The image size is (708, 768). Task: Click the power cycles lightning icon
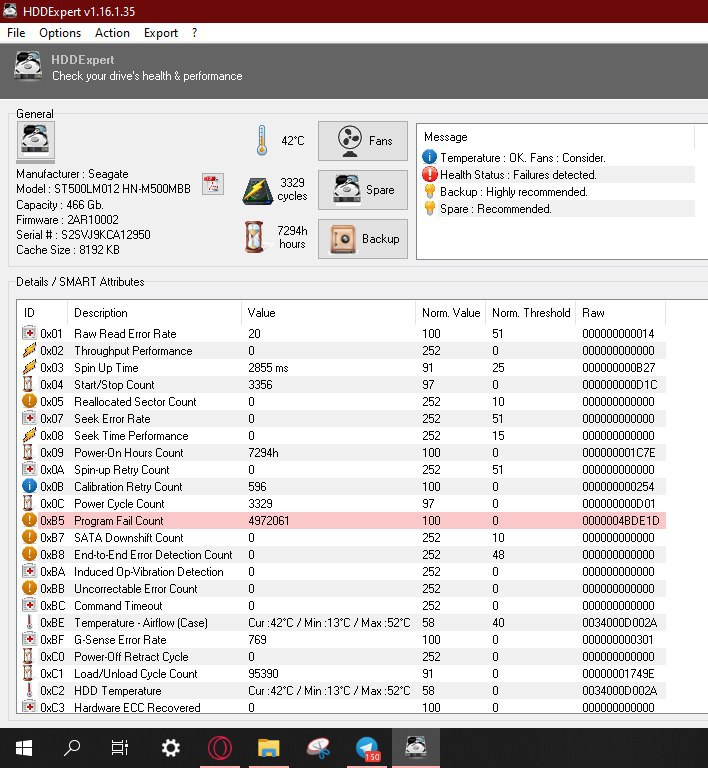(258, 191)
